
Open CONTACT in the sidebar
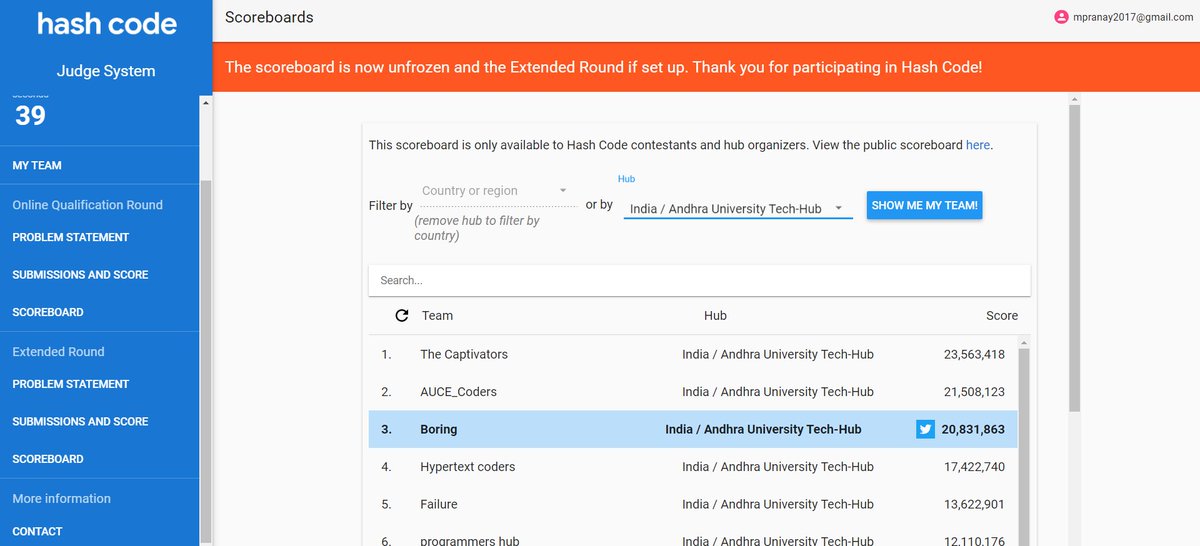point(37,531)
